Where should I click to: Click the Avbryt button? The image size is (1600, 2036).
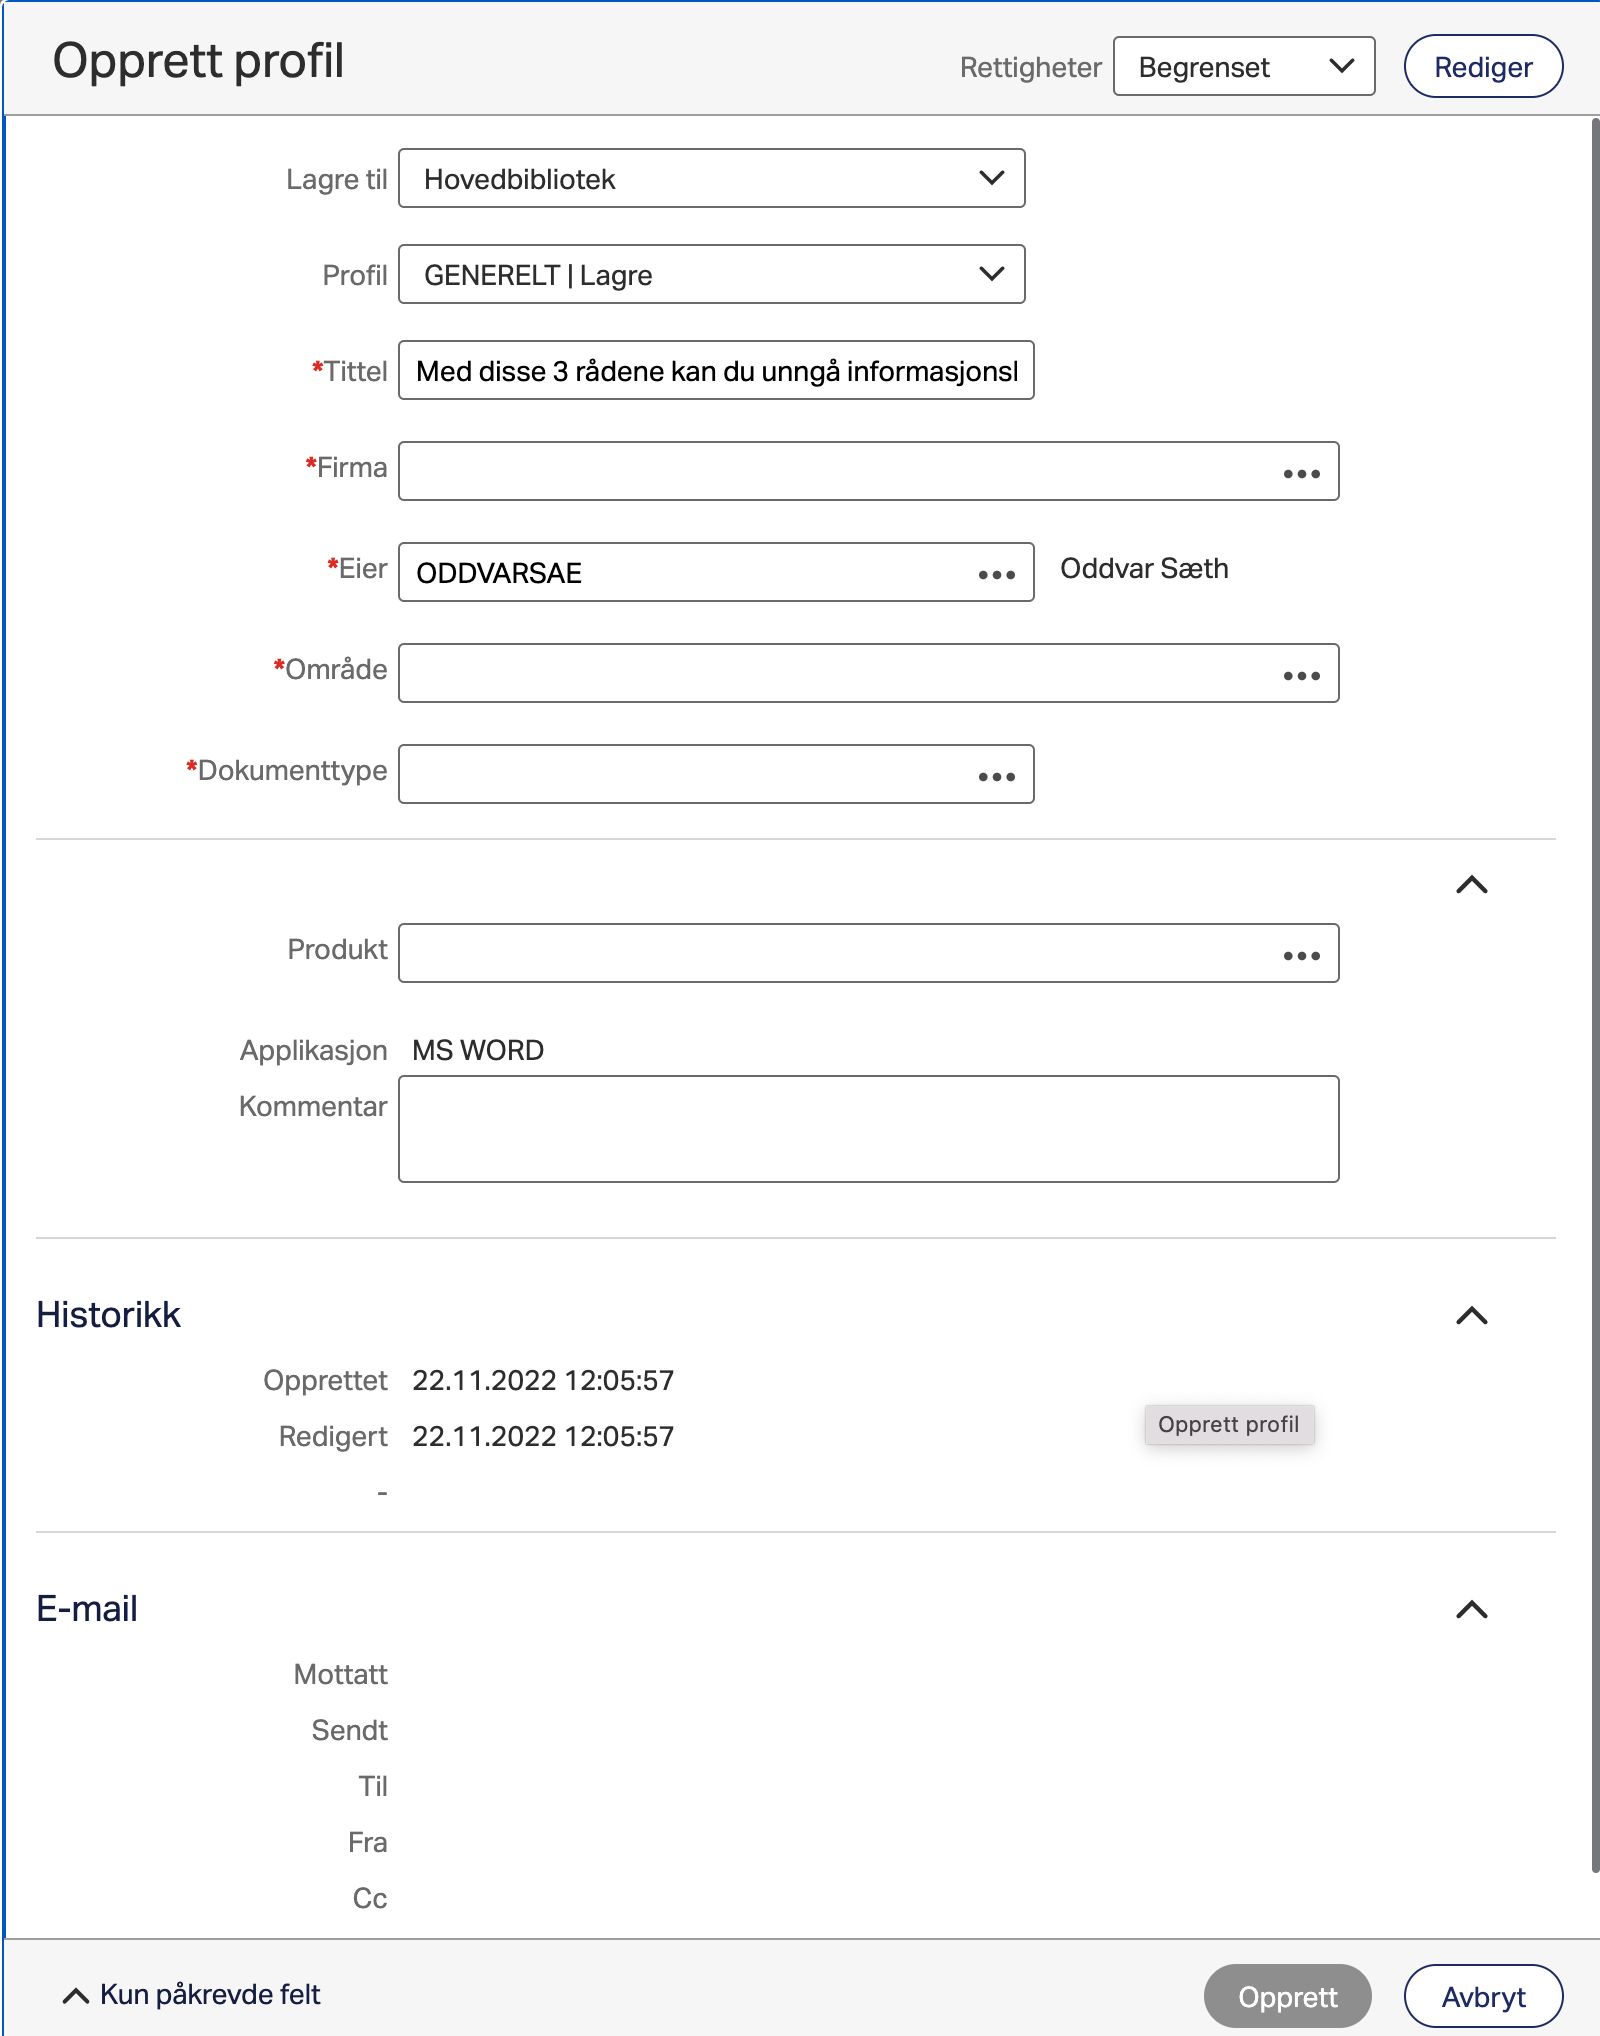[1484, 1994]
